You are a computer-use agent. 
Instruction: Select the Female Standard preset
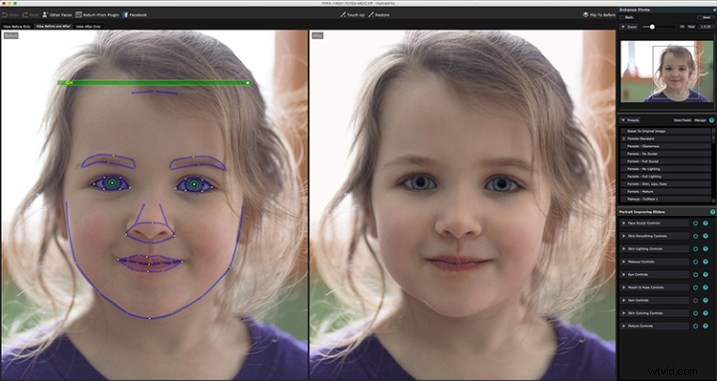pyautogui.click(x=665, y=139)
